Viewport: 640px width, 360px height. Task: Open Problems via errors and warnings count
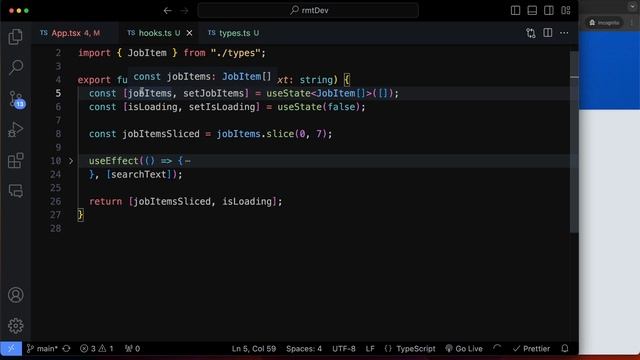point(97,349)
